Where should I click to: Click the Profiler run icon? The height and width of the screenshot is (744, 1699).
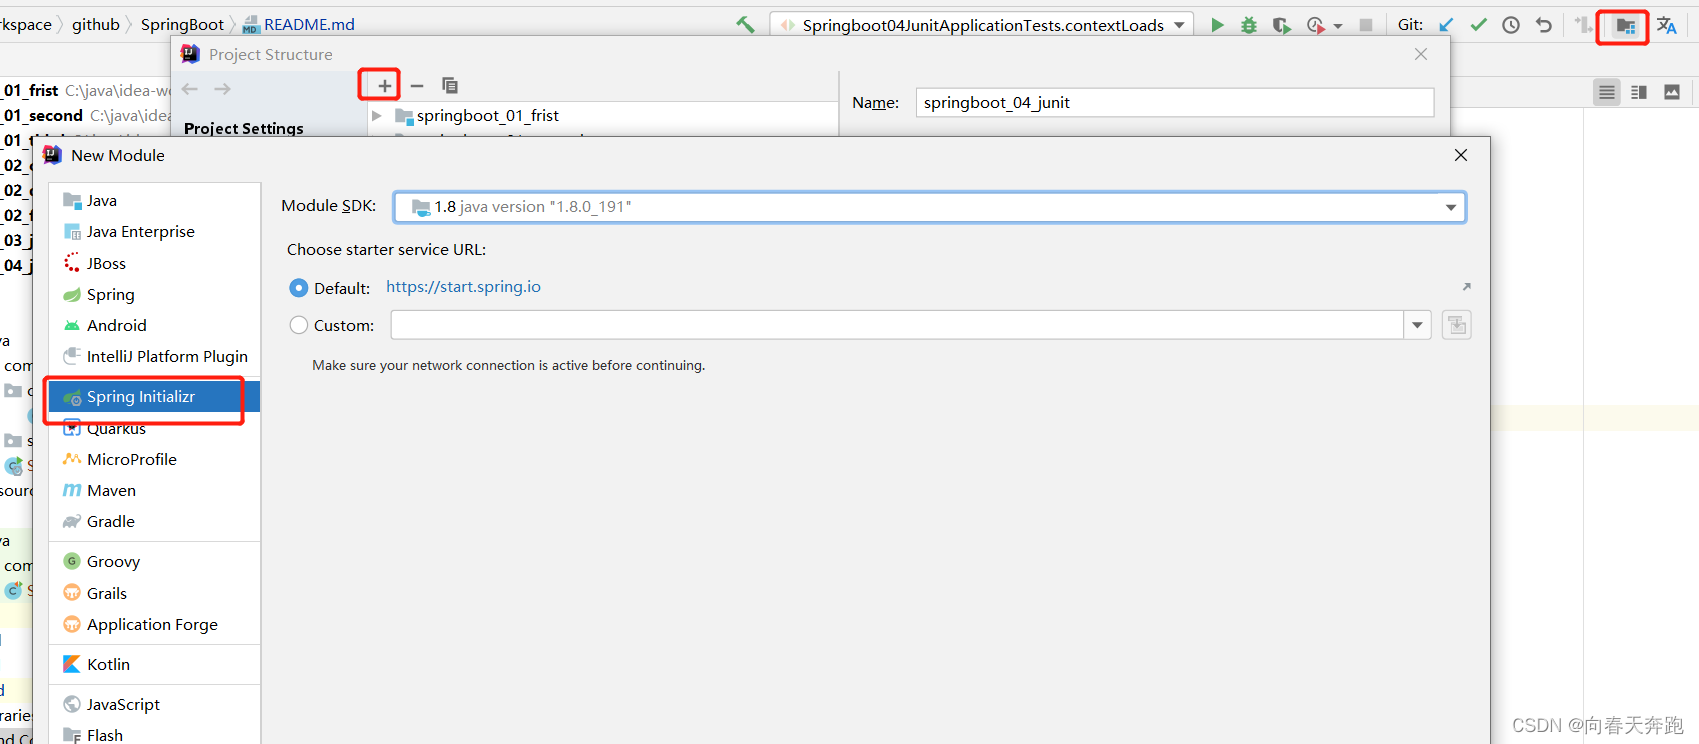(x=1315, y=25)
